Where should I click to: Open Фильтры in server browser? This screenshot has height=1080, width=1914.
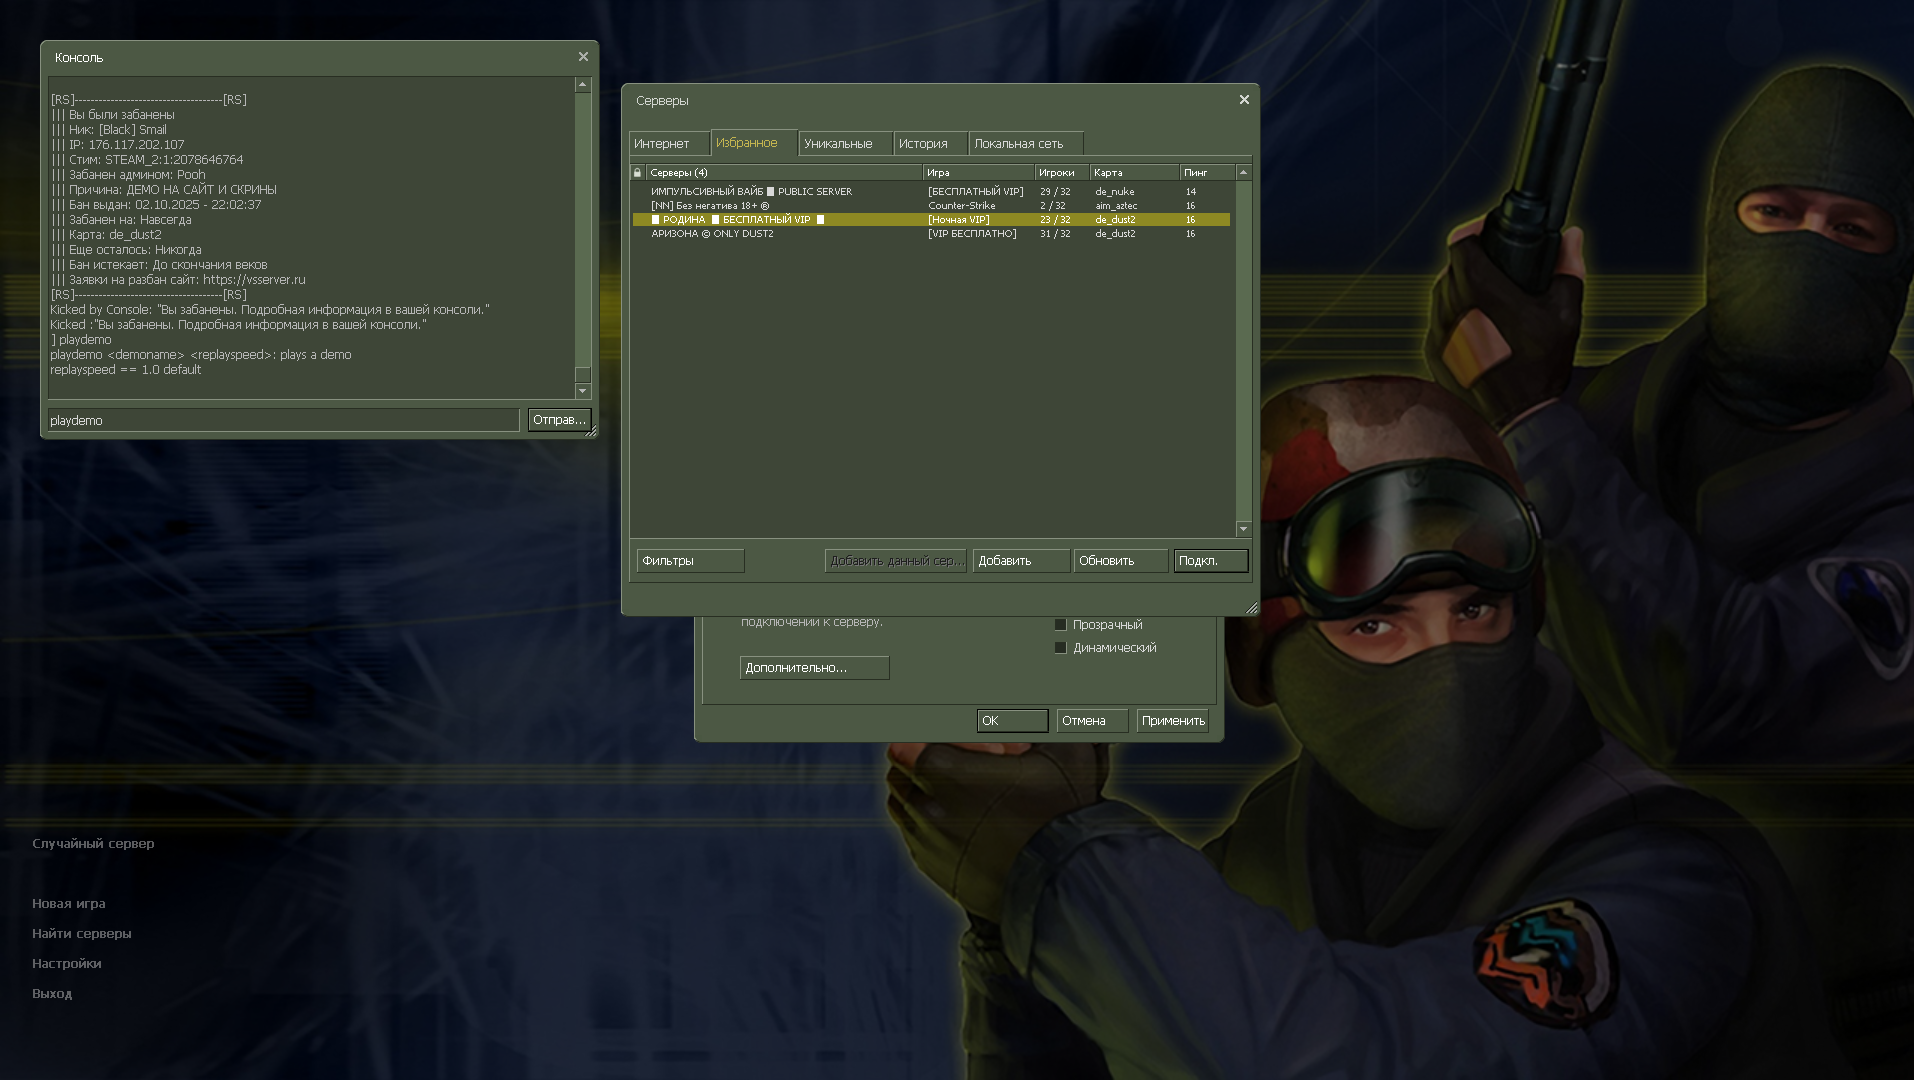pyautogui.click(x=690, y=561)
